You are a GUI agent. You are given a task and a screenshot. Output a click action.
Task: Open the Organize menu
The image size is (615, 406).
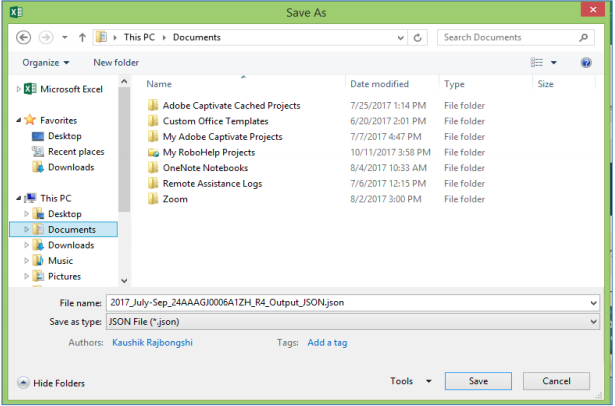tap(46, 62)
